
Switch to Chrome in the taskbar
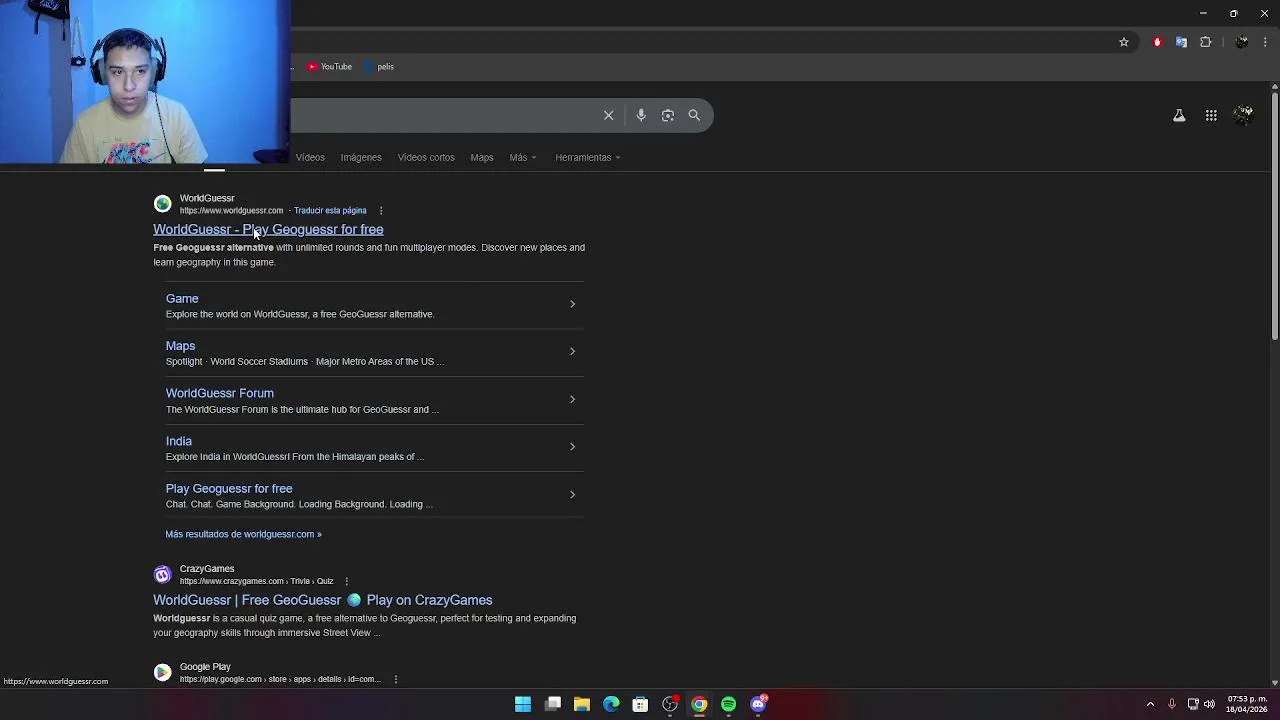(x=699, y=704)
